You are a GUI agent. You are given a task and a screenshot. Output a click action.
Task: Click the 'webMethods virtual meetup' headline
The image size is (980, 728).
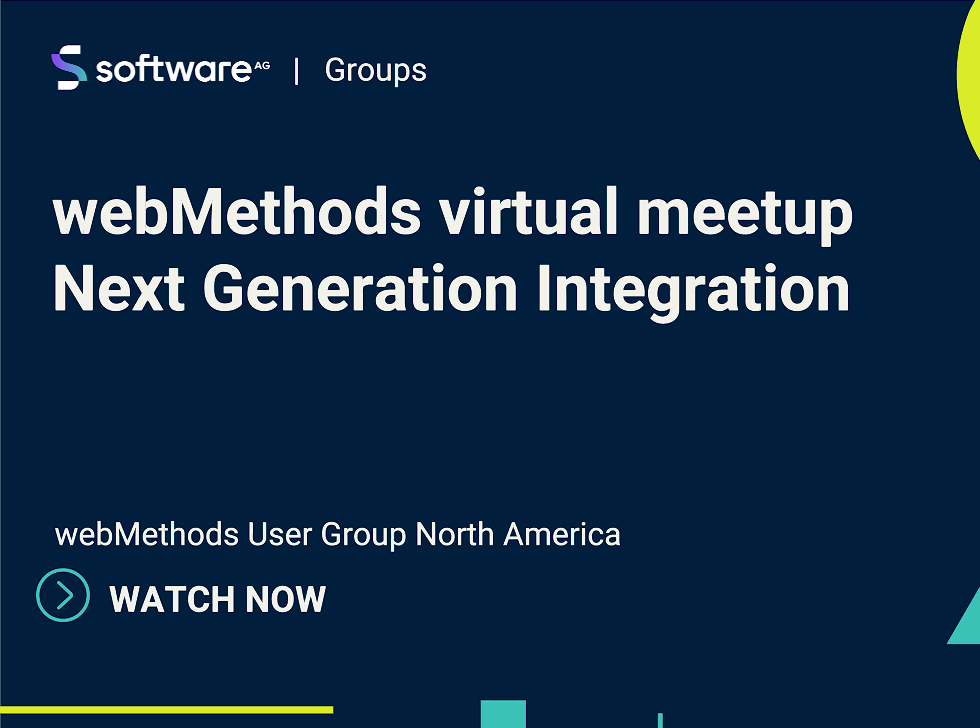coord(453,214)
